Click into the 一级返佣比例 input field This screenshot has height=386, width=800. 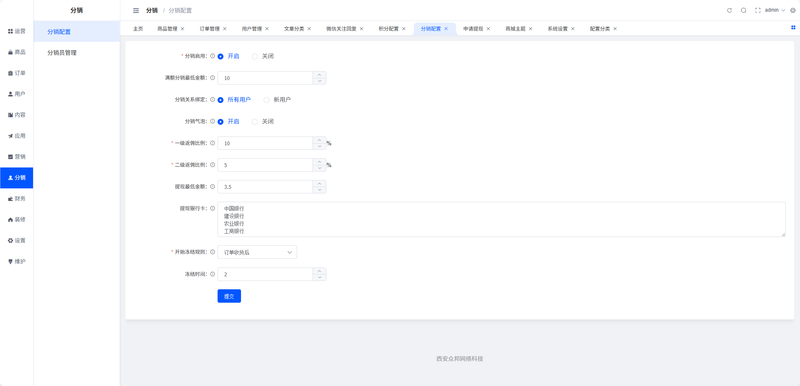click(265, 143)
